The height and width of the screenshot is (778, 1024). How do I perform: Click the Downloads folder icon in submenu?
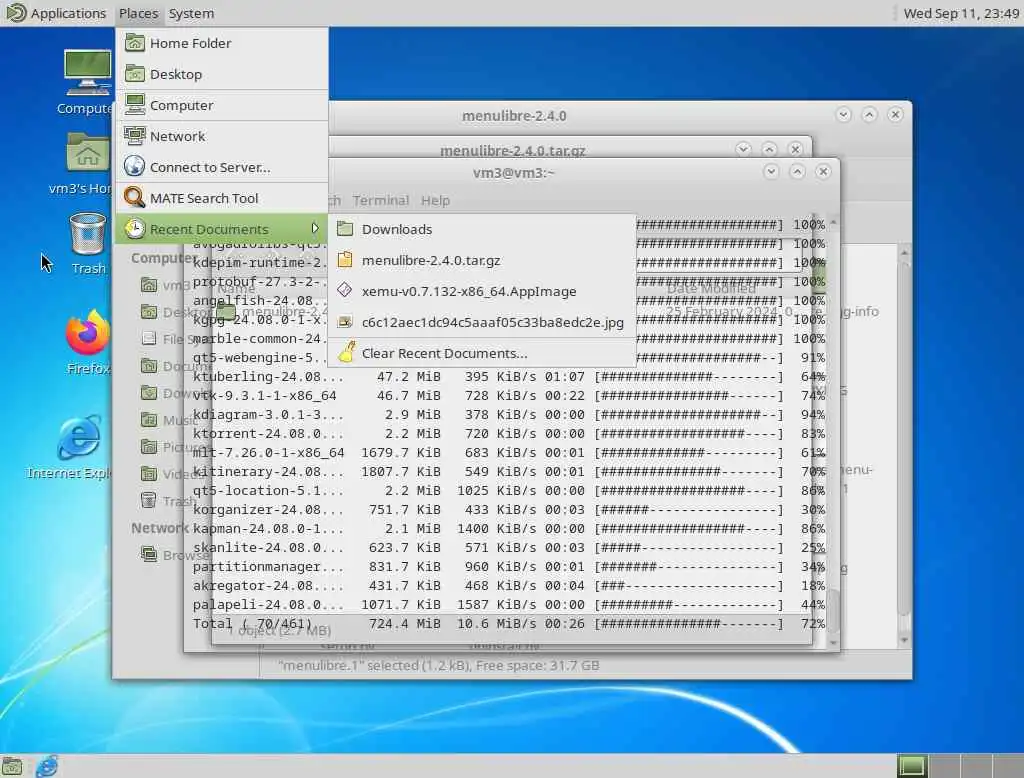(345, 229)
